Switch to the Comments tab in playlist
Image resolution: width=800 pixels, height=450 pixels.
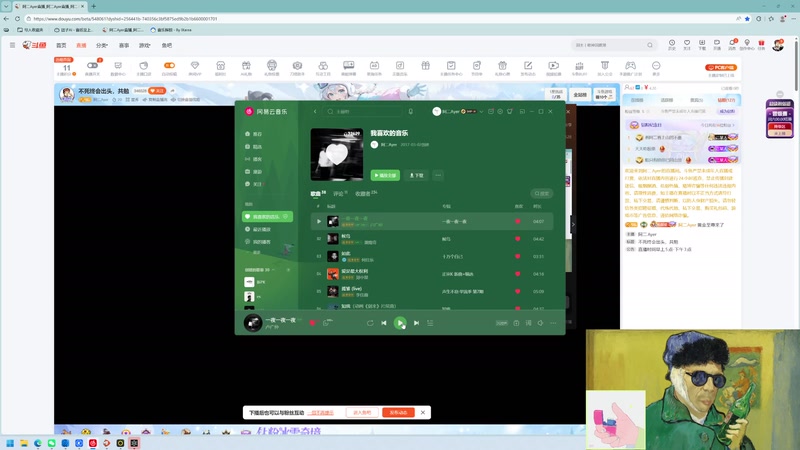click(x=340, y=193)
